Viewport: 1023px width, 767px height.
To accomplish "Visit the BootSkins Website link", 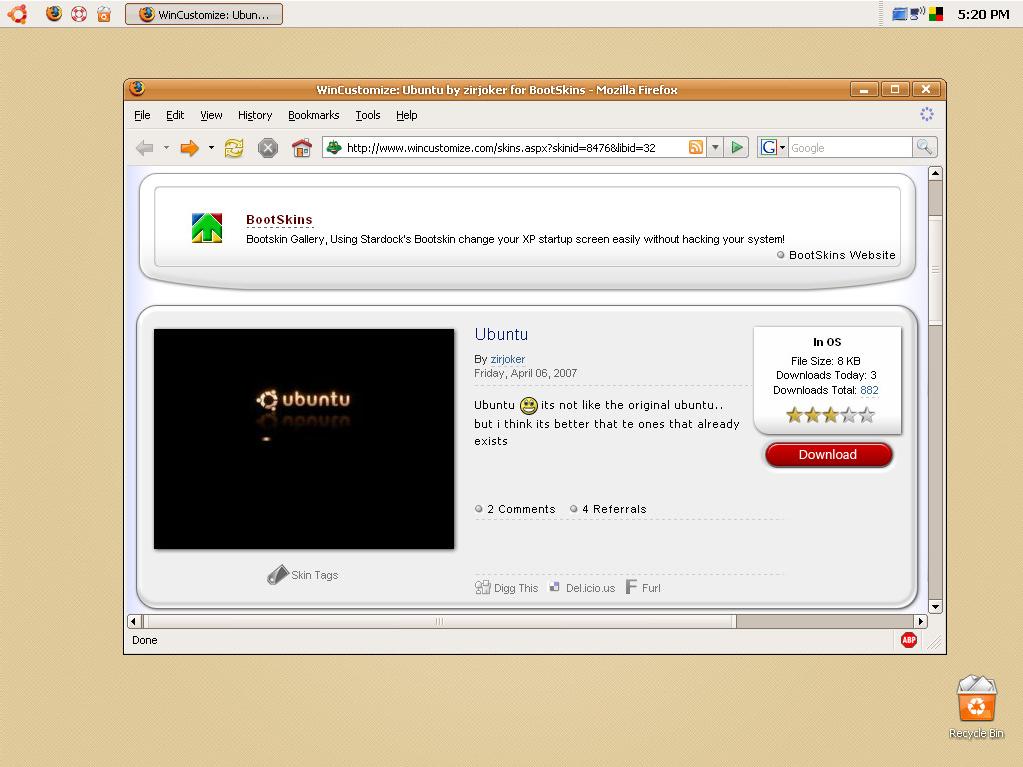I will [842, 255].
